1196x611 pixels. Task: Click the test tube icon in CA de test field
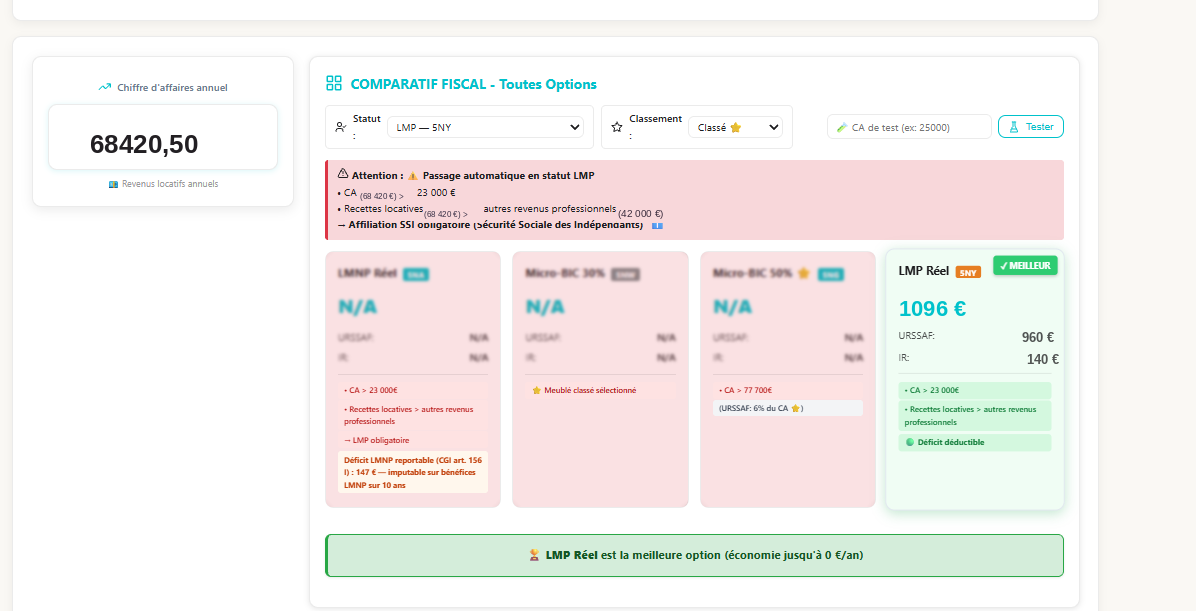[x=842, y=127]
